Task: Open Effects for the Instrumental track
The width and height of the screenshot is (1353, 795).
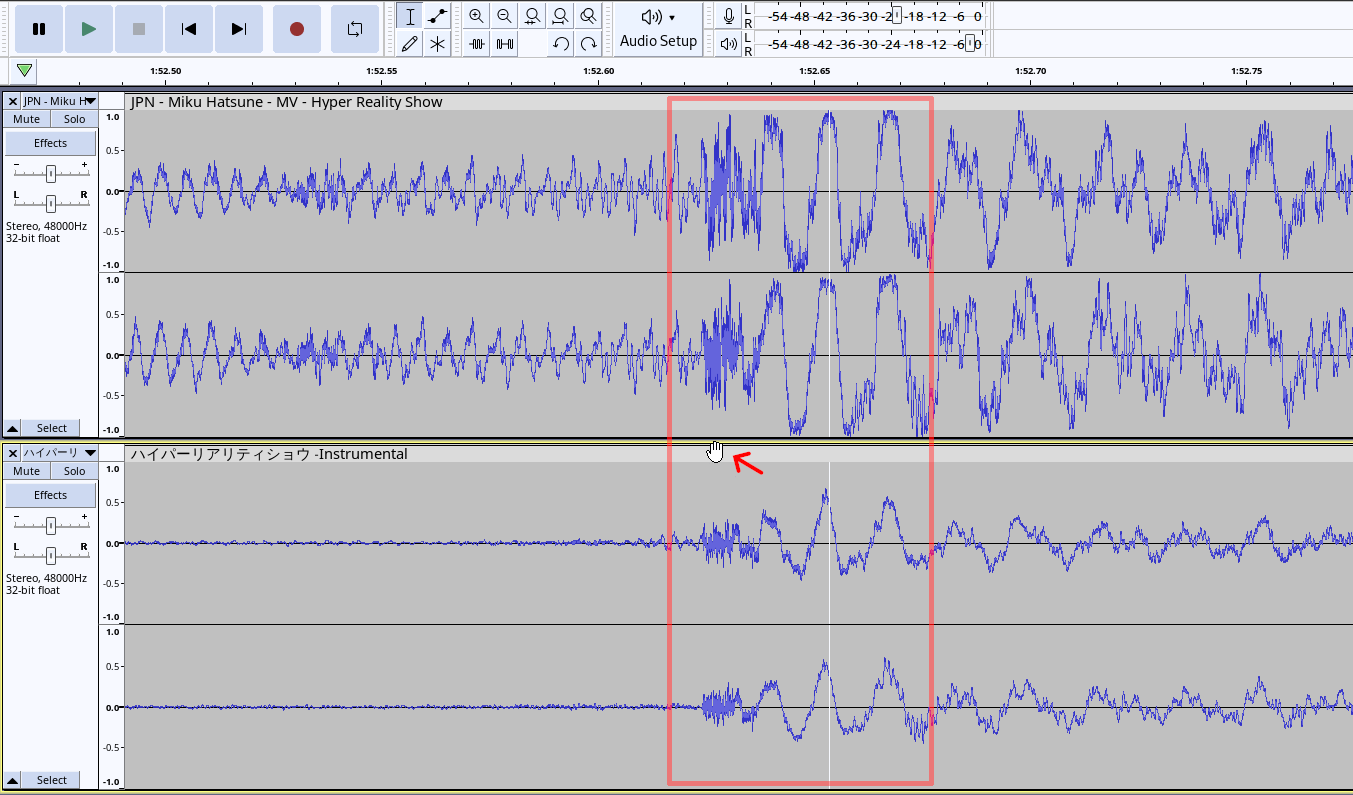Action: click(51, 495)
